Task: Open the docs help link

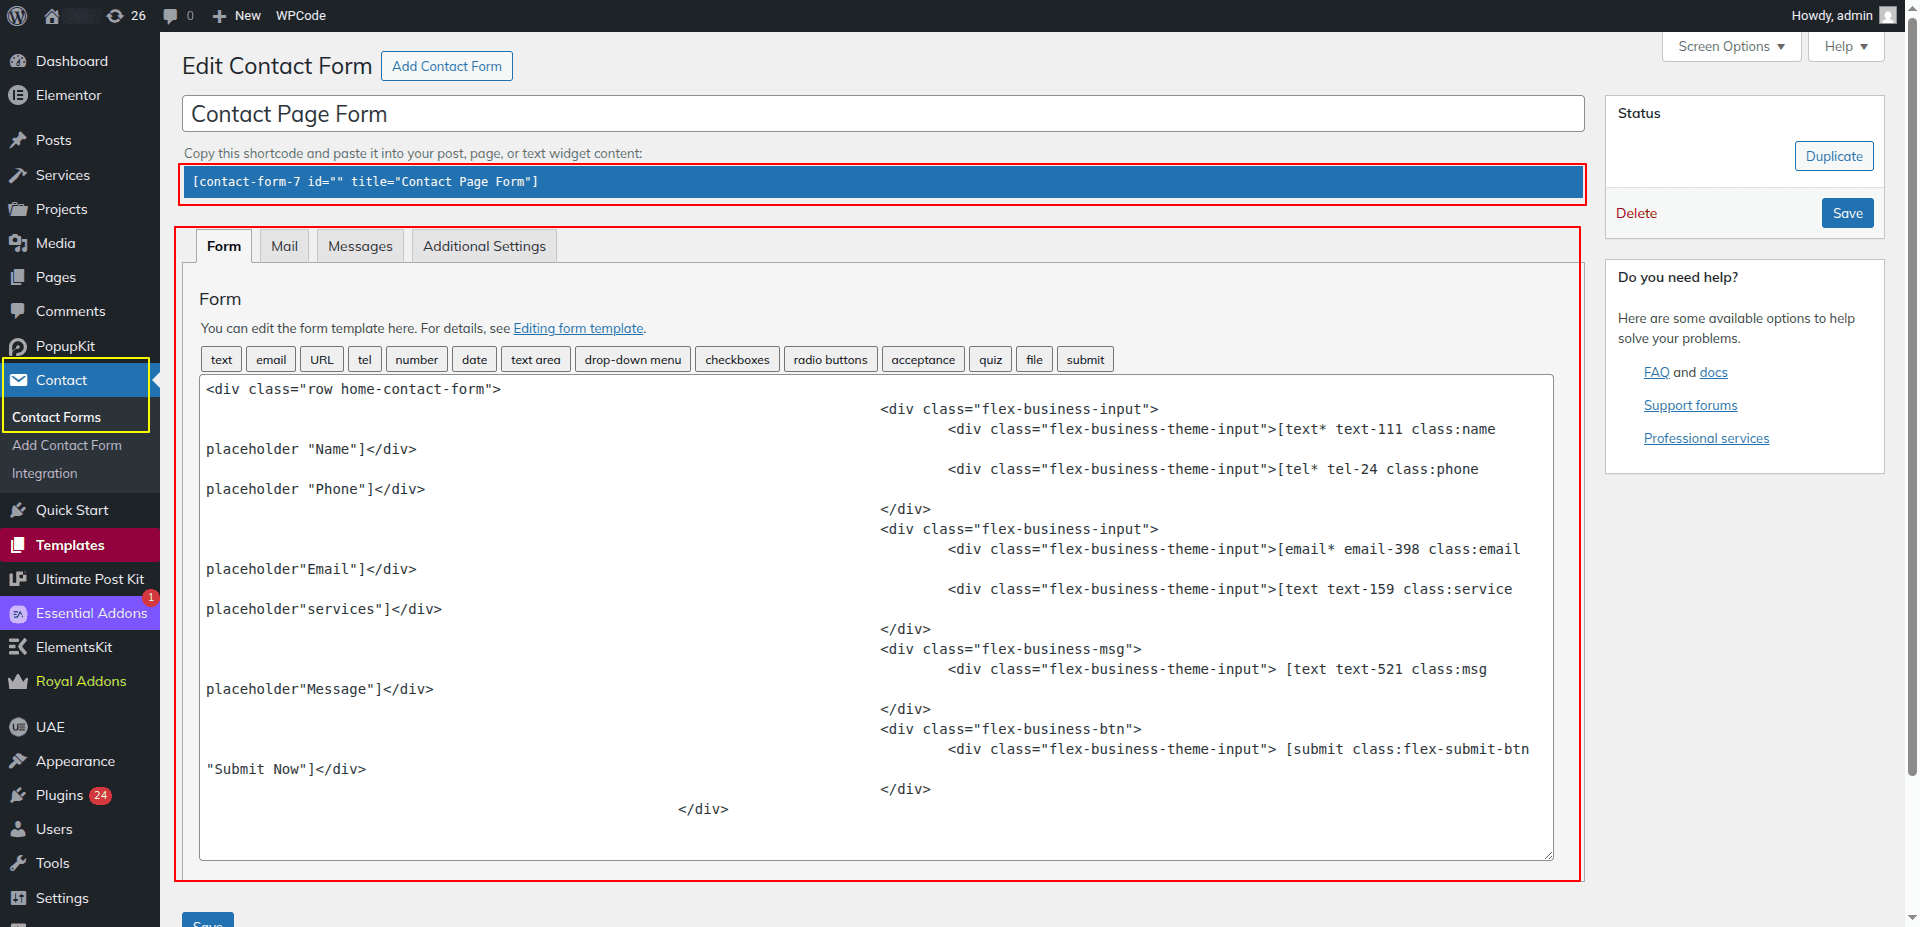Action: [x=1714, y=372]
